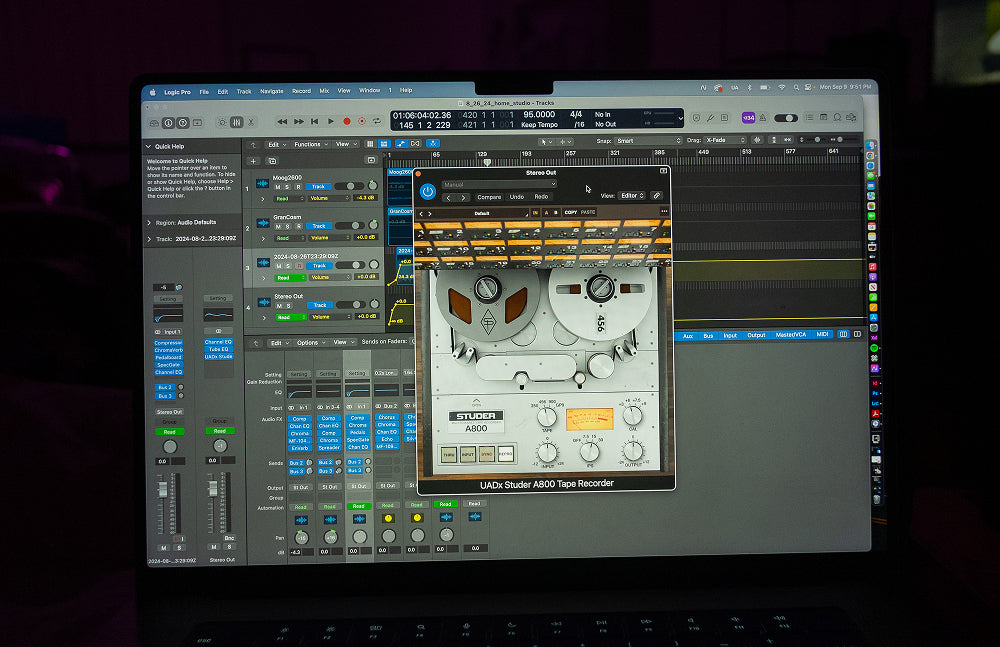Click the grid view button in tracks toolbar
Viewport: 1000px width, 647px height.
click(x=370, y=144)
